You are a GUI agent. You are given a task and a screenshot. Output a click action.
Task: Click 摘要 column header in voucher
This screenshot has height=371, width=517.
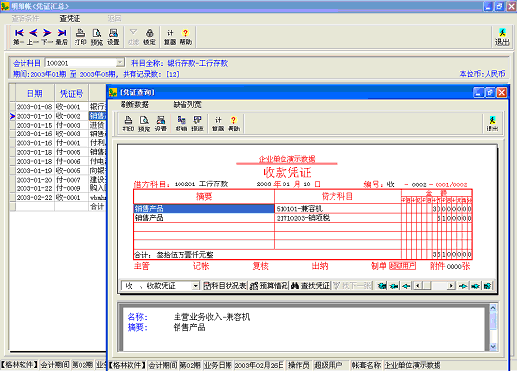pos(204,196)
